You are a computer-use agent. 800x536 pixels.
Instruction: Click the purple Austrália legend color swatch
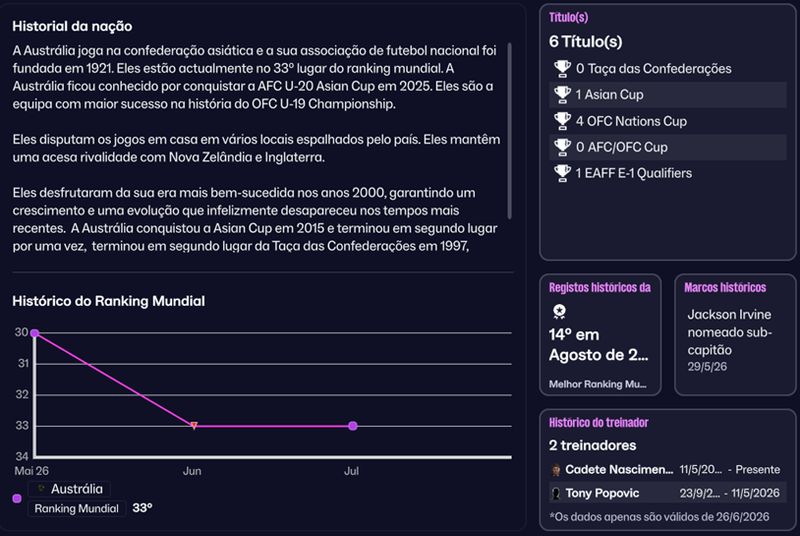point(17,498)
